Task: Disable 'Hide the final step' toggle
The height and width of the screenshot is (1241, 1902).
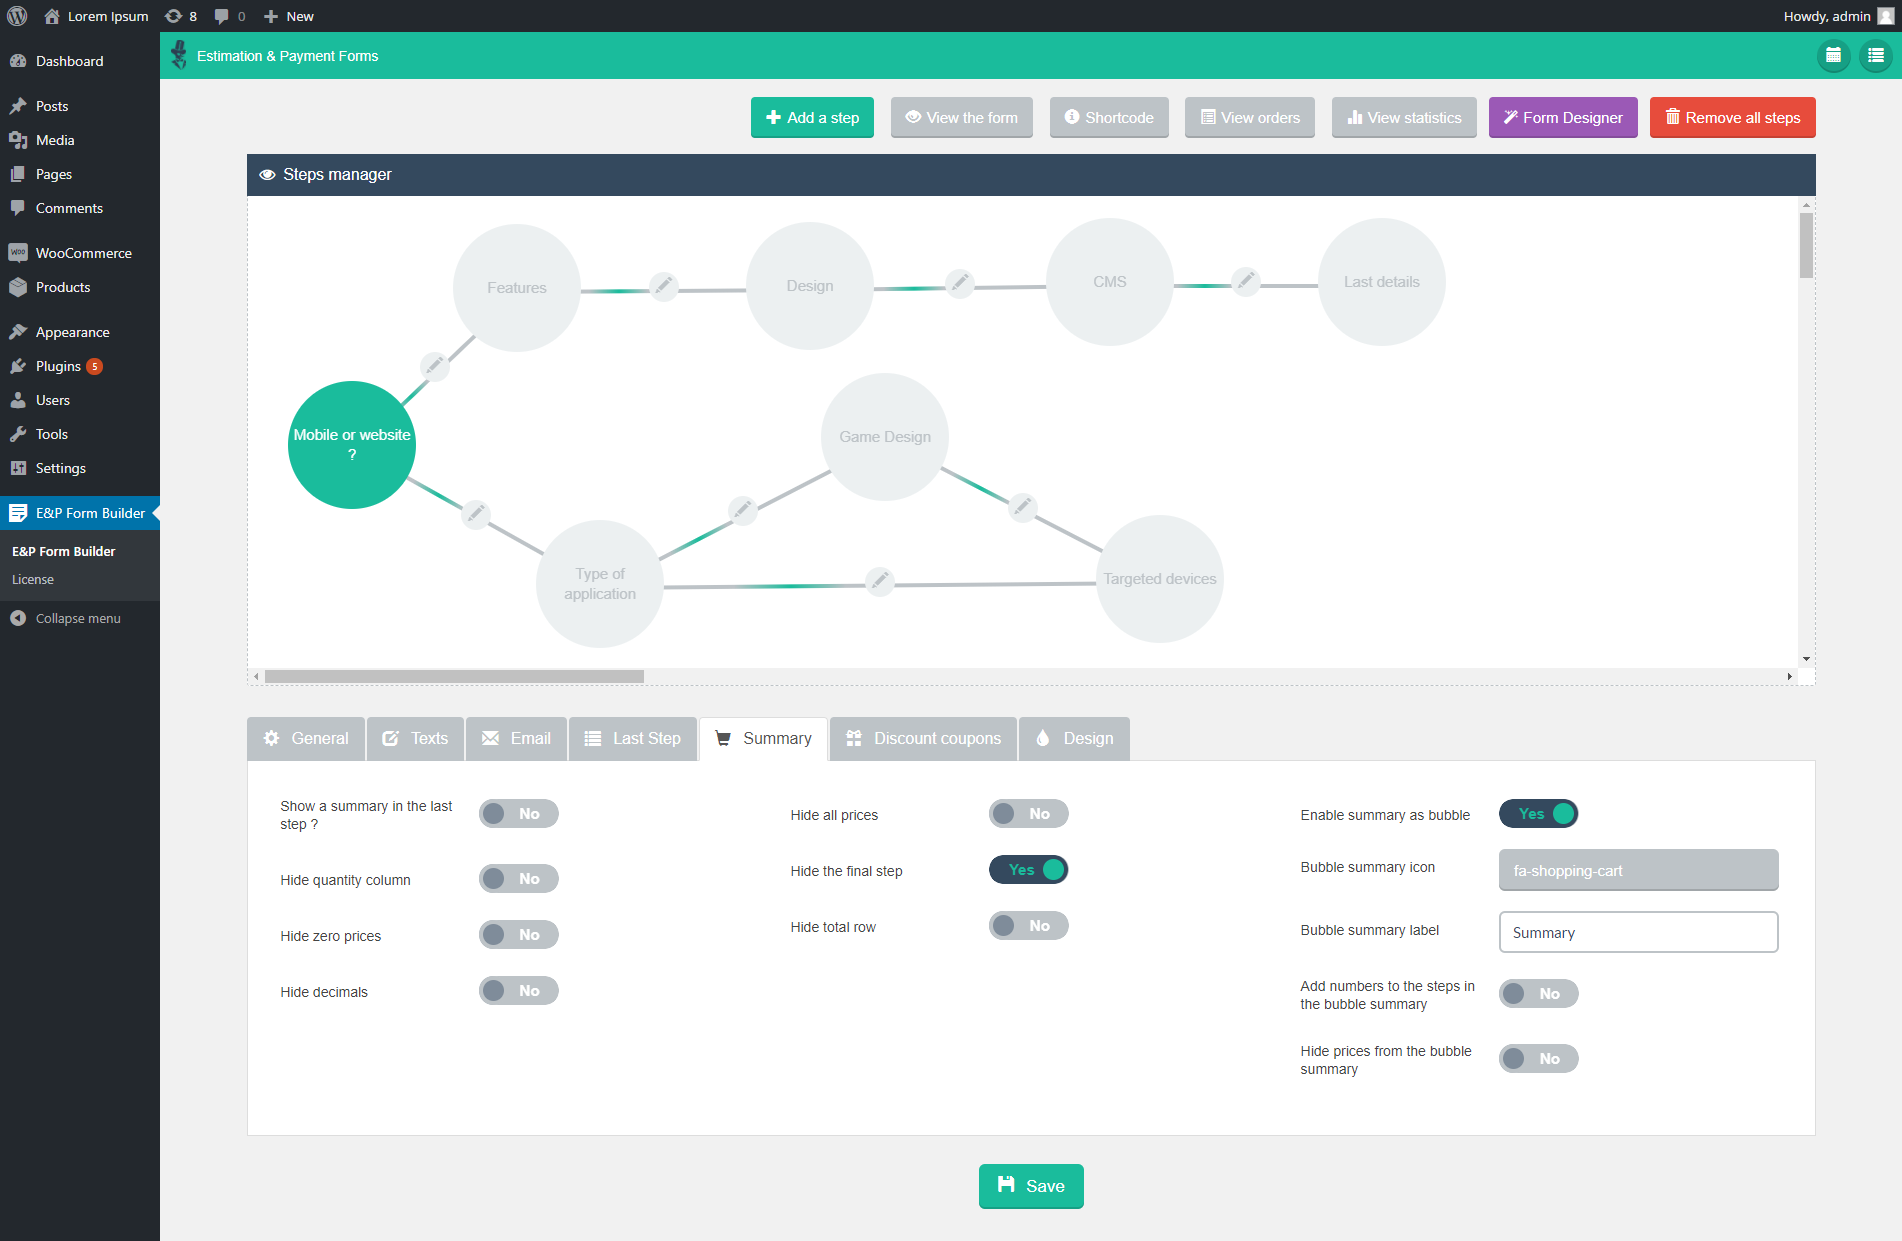Action: (1028, 869)
